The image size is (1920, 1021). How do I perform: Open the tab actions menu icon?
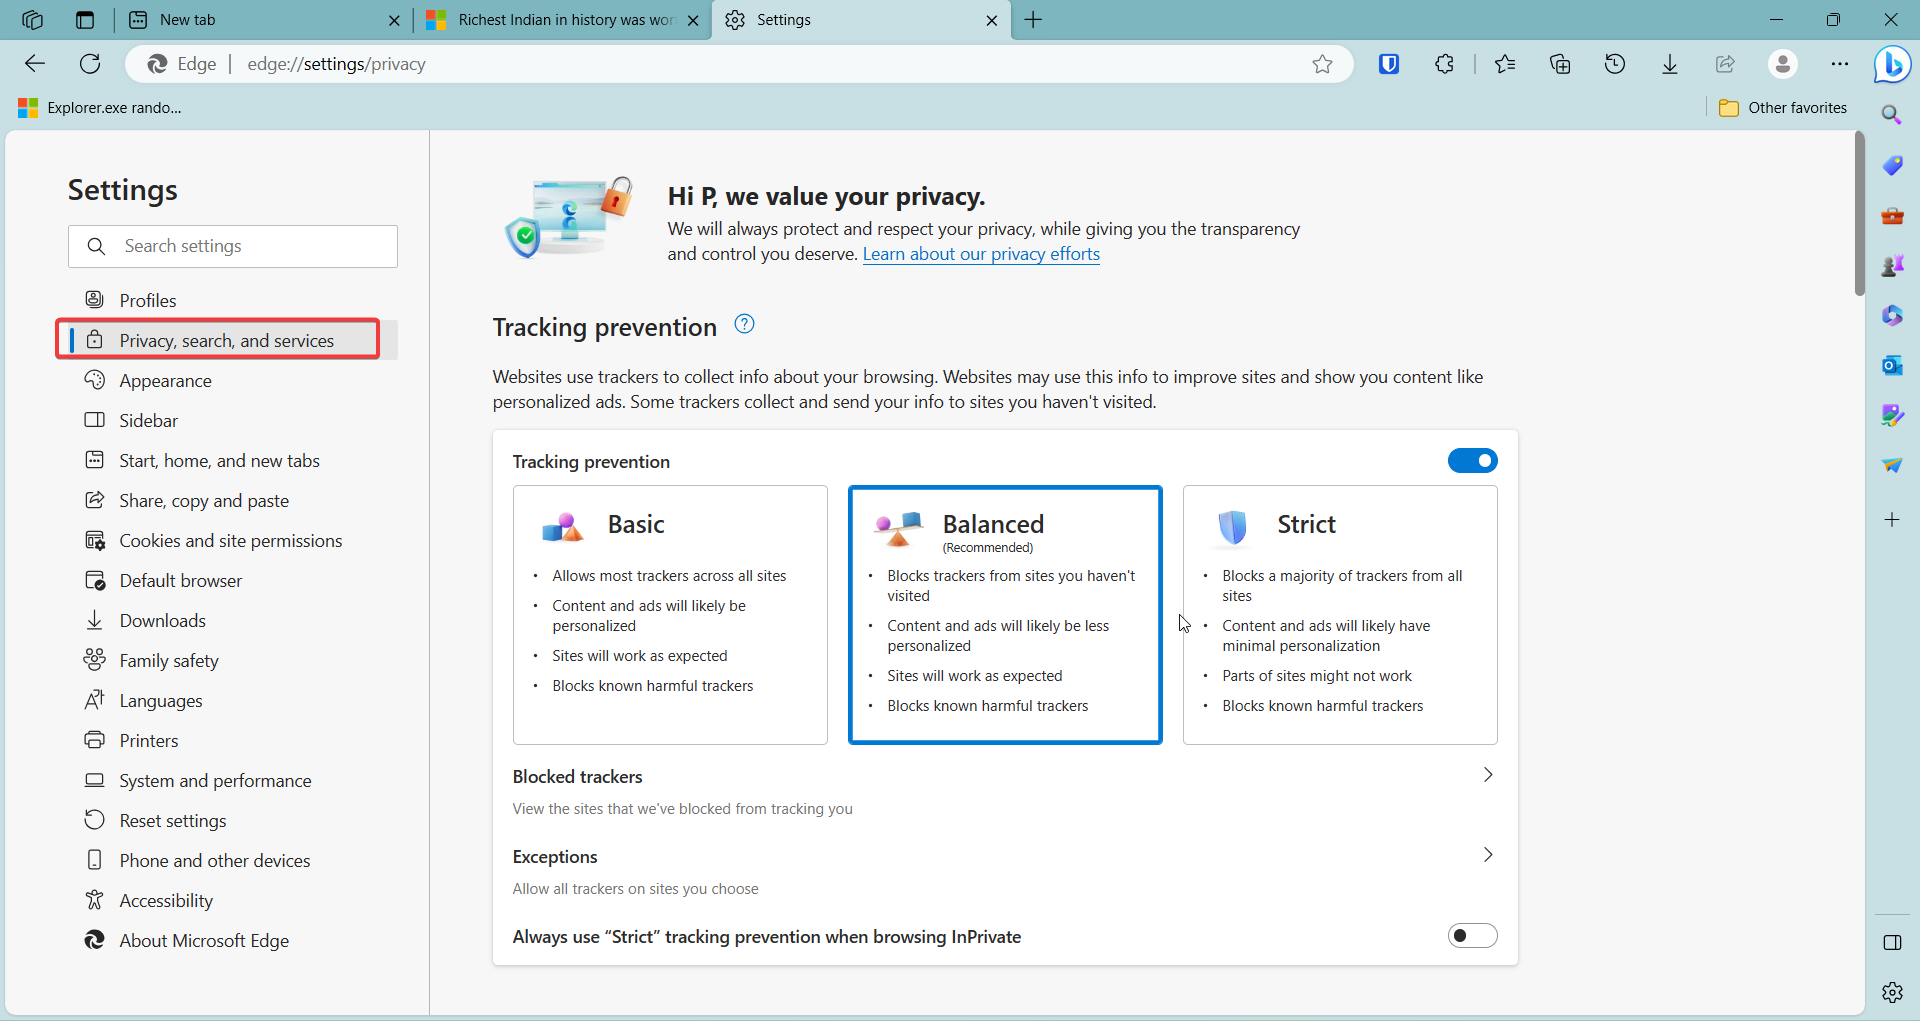point(85,20)
